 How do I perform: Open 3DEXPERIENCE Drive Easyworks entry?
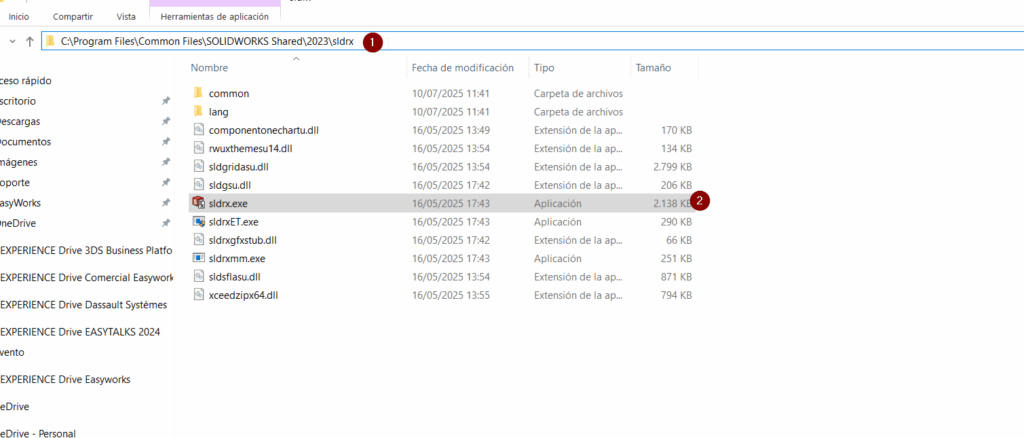[65, 379]
